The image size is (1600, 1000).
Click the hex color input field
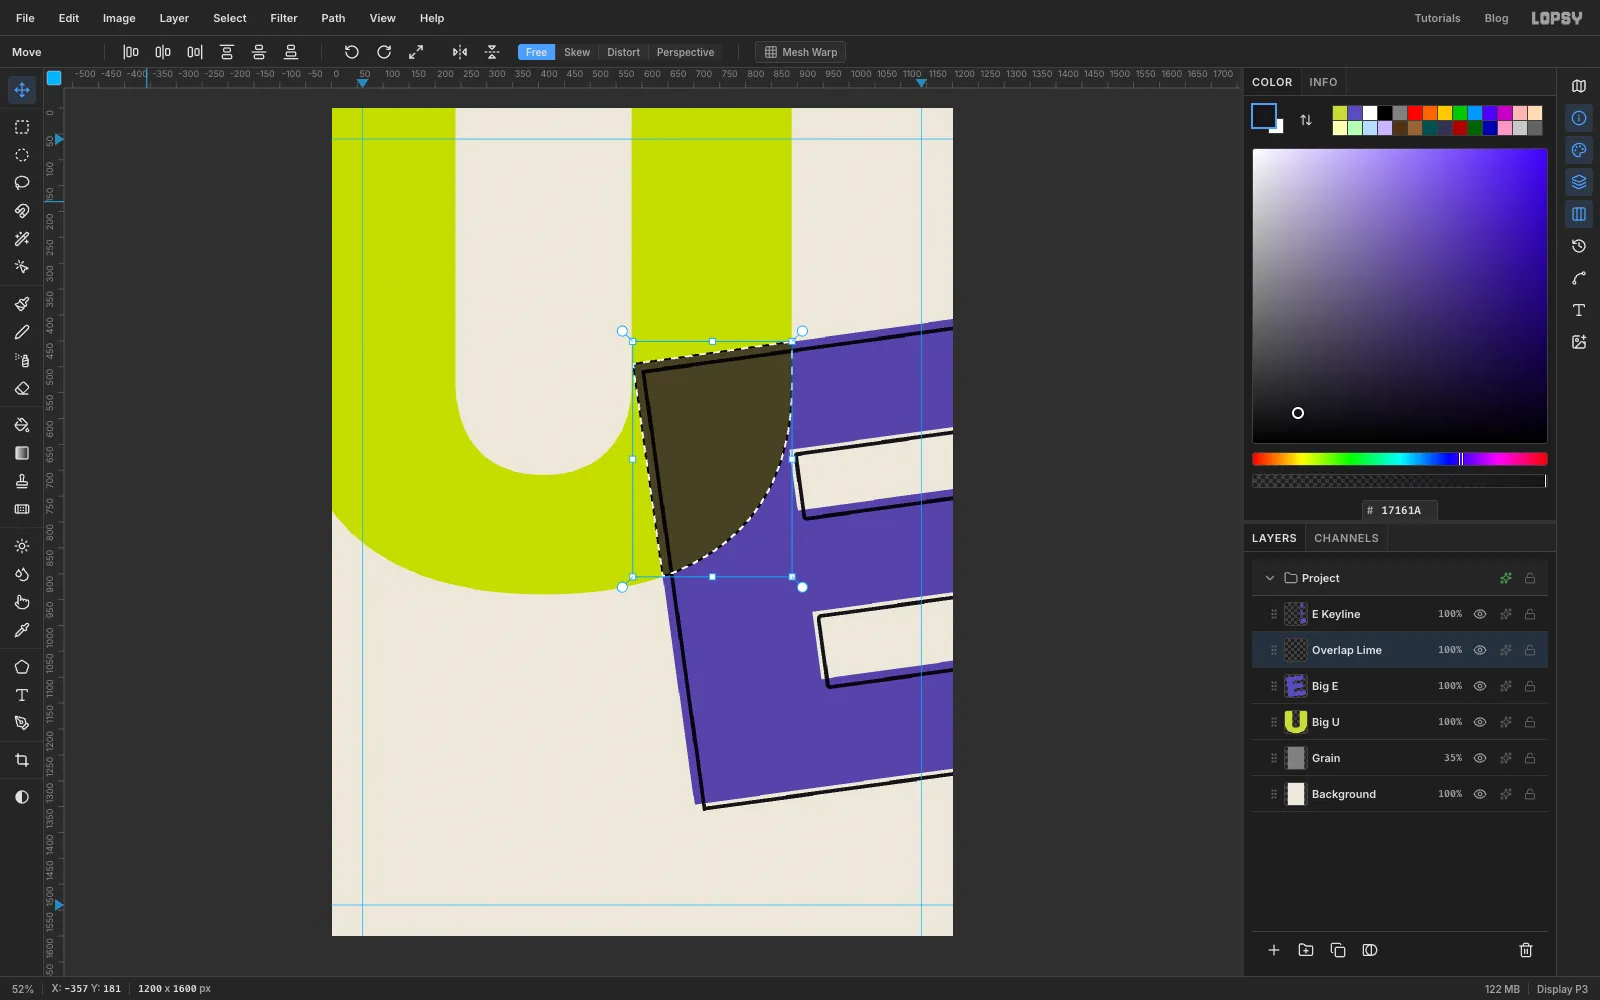point(1400,510)
